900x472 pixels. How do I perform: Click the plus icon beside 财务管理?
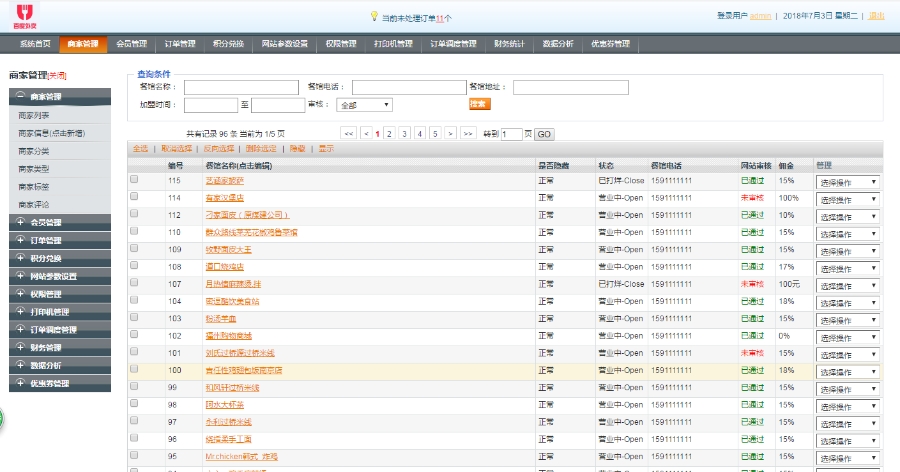[x=20, y=347]
